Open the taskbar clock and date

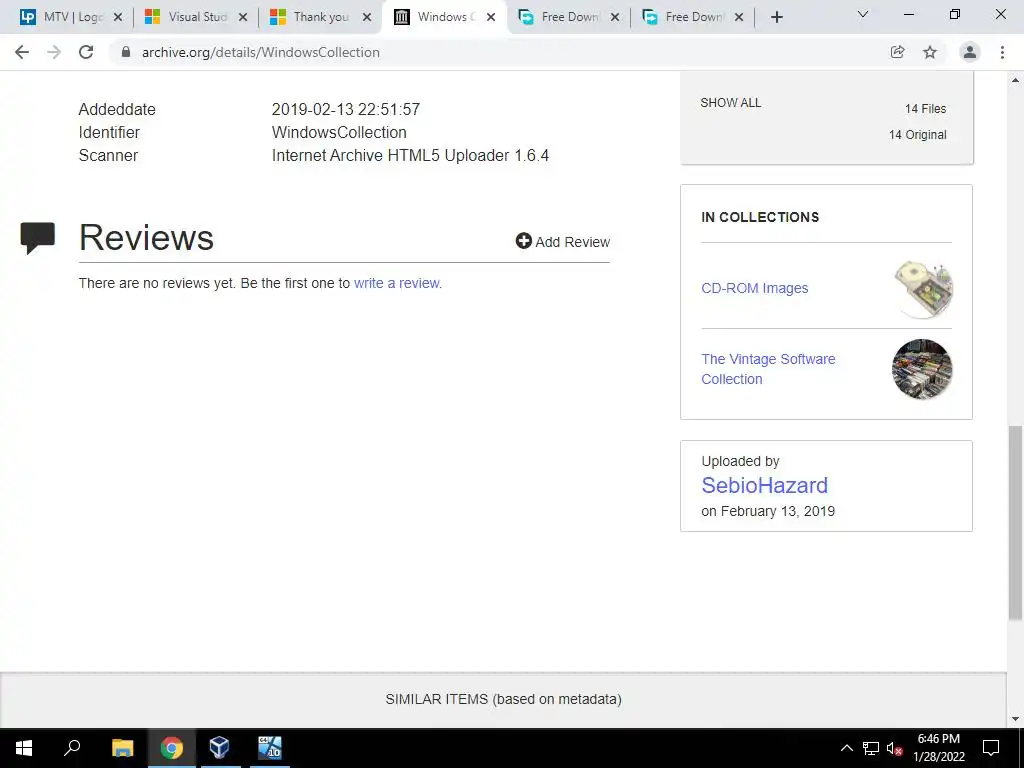coord(938,748)
